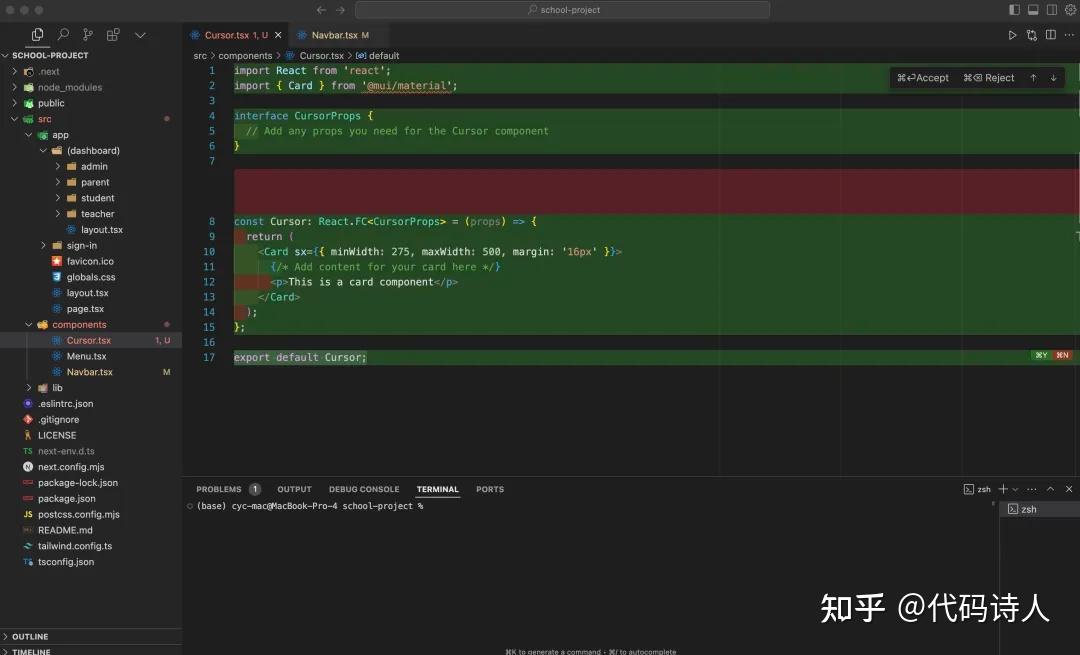Switch to the Navbar.tsx tab
Screen dimensions: 1080x655
[x=334, y=33]
